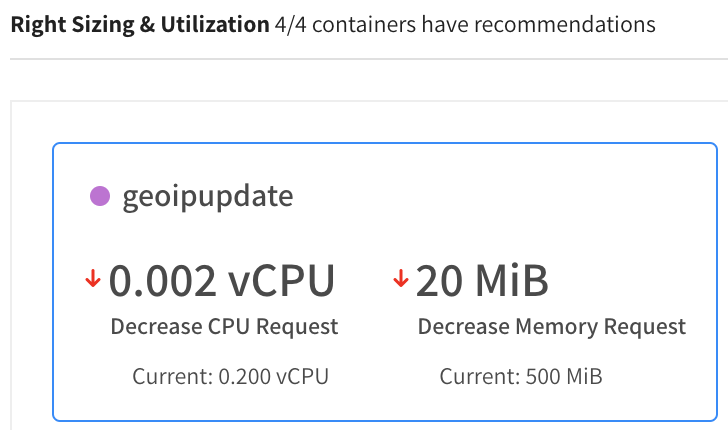This screenshot has width=728, height=430.
Task: Click the Decrease Memory Request label
Action: pyautogui.click(x=552, y=327)
